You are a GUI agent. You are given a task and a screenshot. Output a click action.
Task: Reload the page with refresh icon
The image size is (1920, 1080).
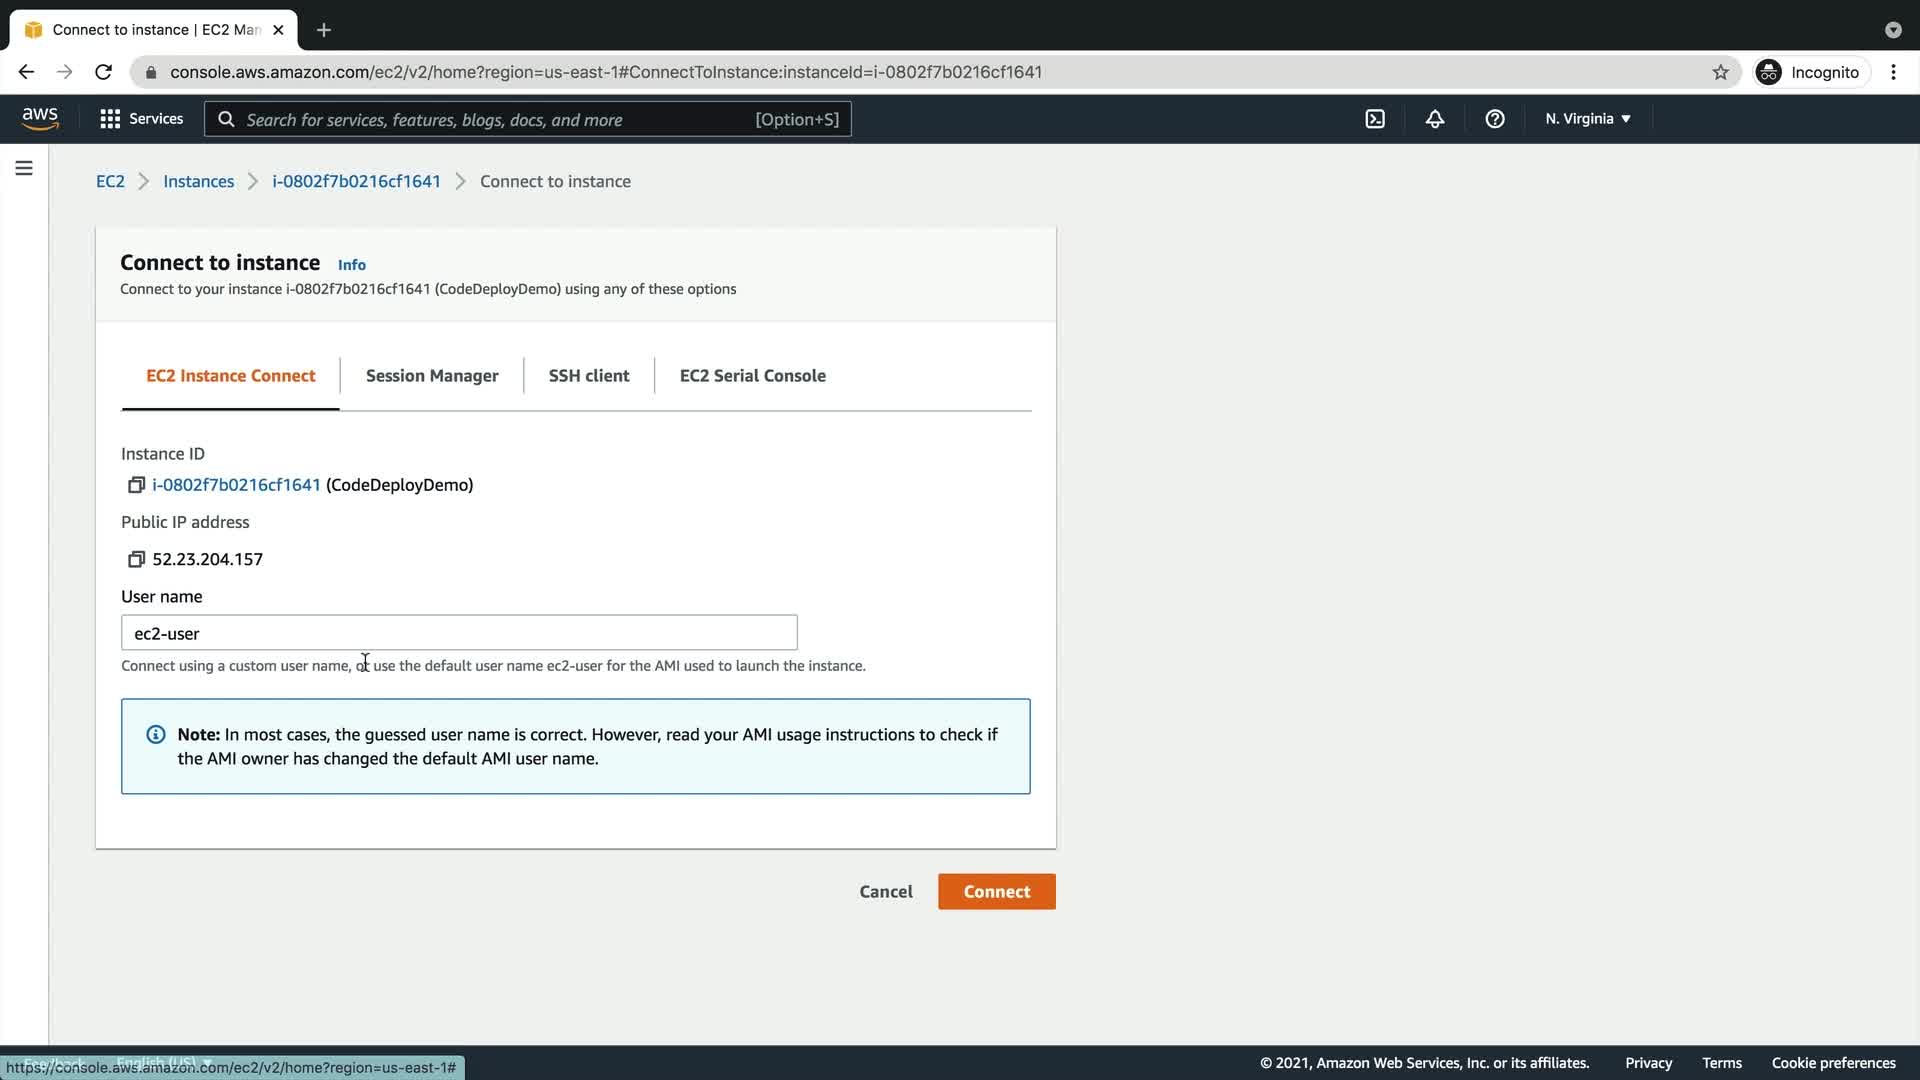click(x=103, y=72)
